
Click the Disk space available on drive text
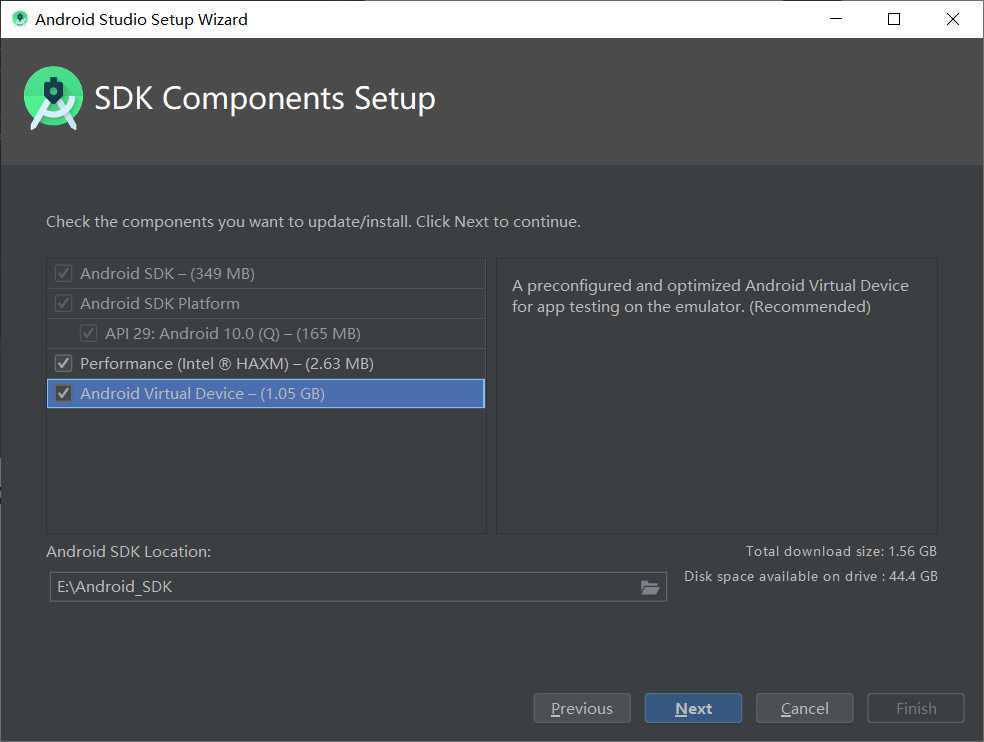[x=811, y=576]
